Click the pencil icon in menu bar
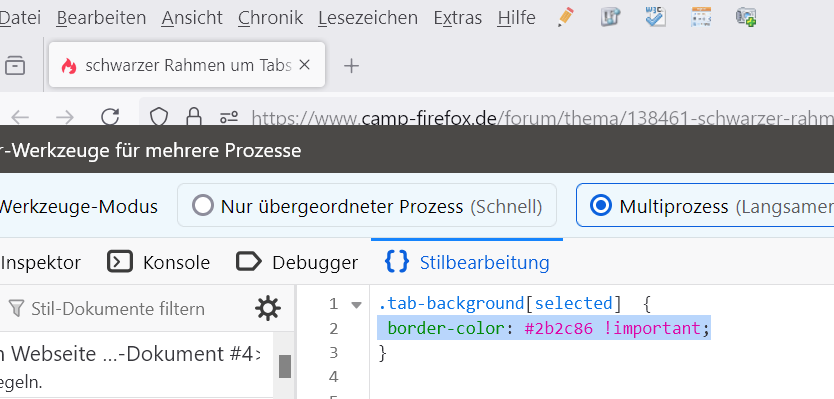 point(566,17)
